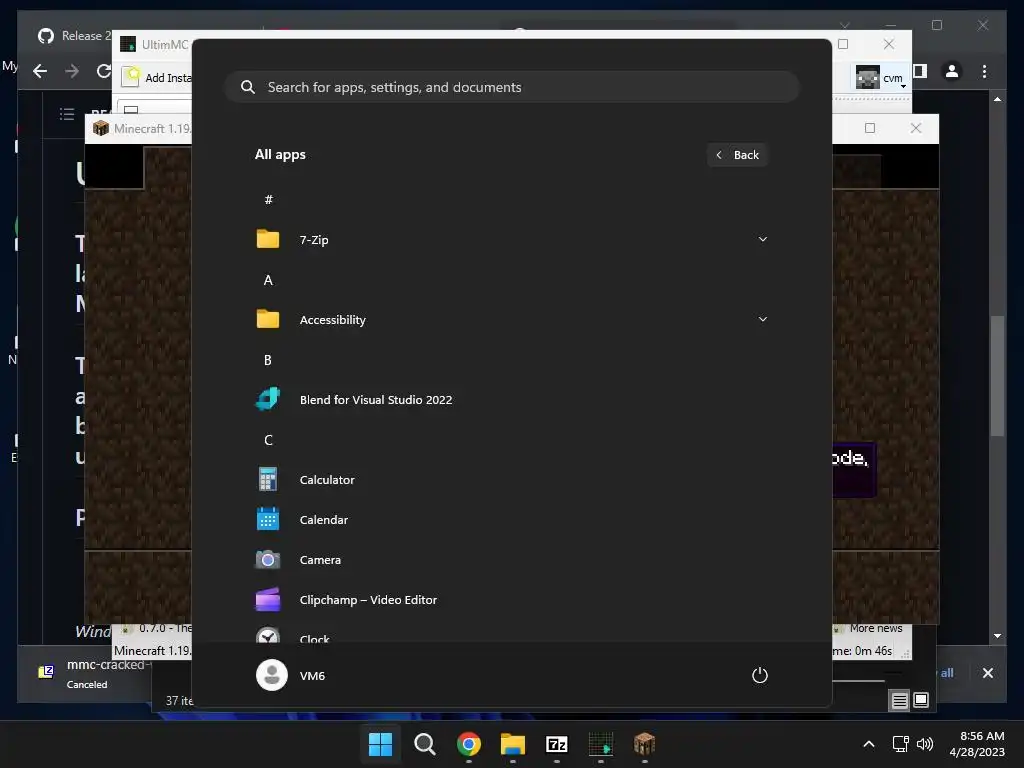Screen dimensions: 1024x768
Task: Open the GitHub table of contents icon
Action: (x=67, y=114)
